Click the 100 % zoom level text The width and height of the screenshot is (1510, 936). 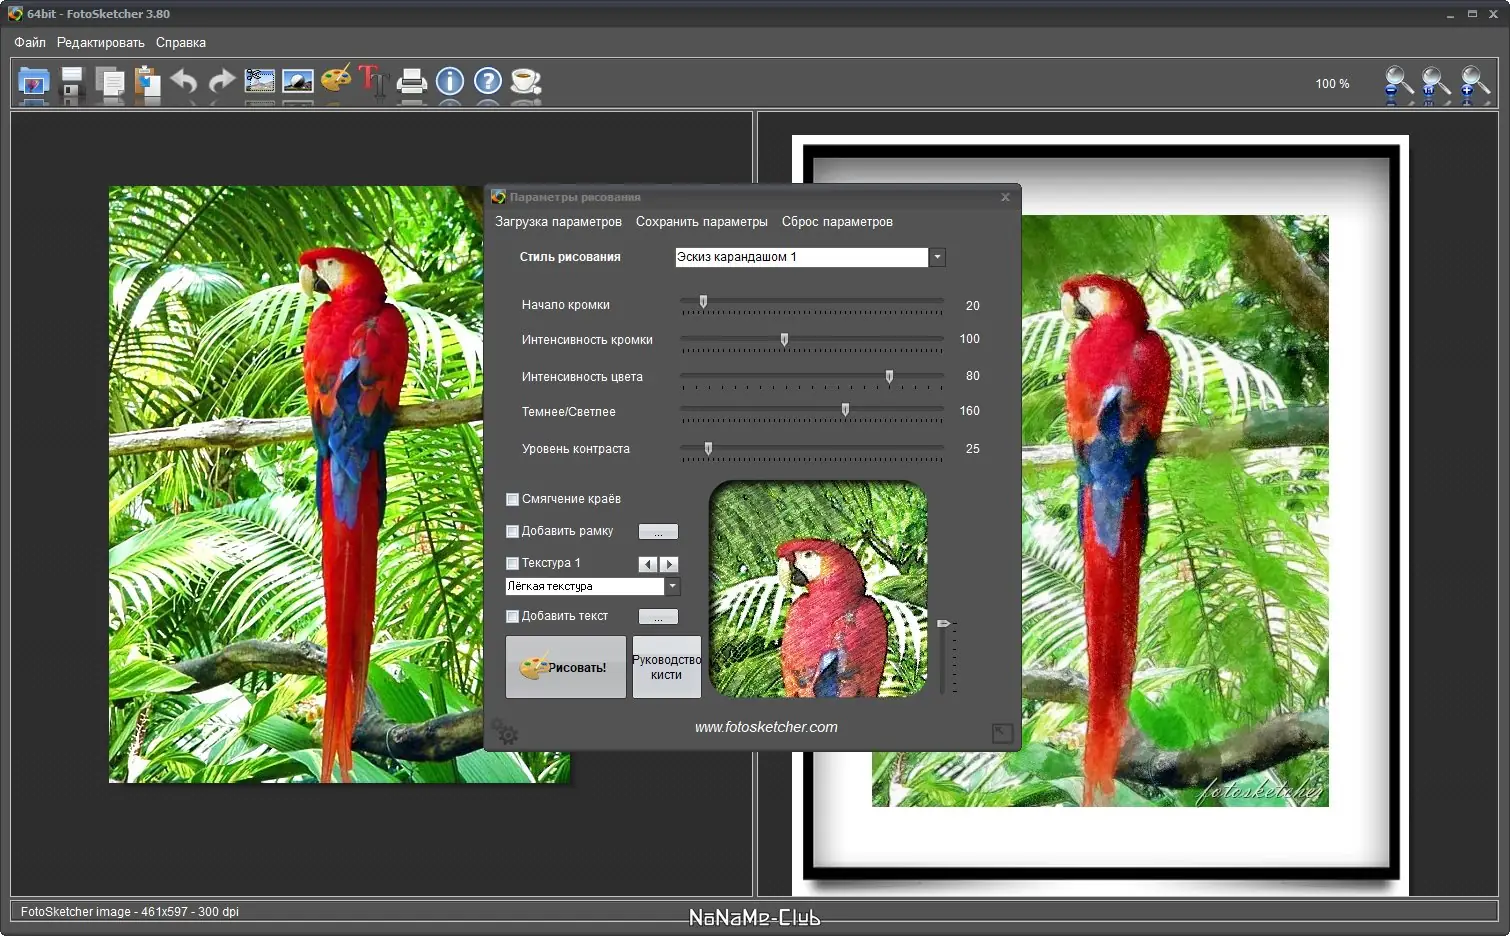pyautogui.click(x=1332, y=84)
